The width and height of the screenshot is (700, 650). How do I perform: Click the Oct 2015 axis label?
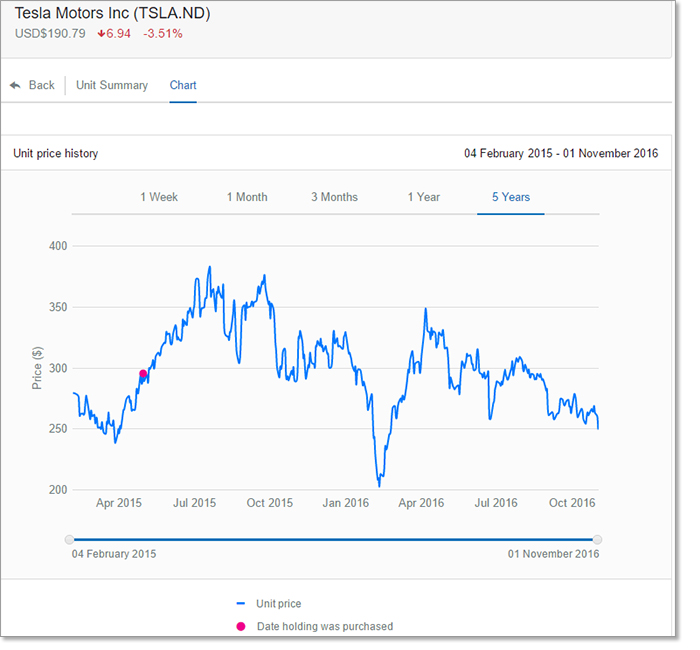[x=270, y=503]
